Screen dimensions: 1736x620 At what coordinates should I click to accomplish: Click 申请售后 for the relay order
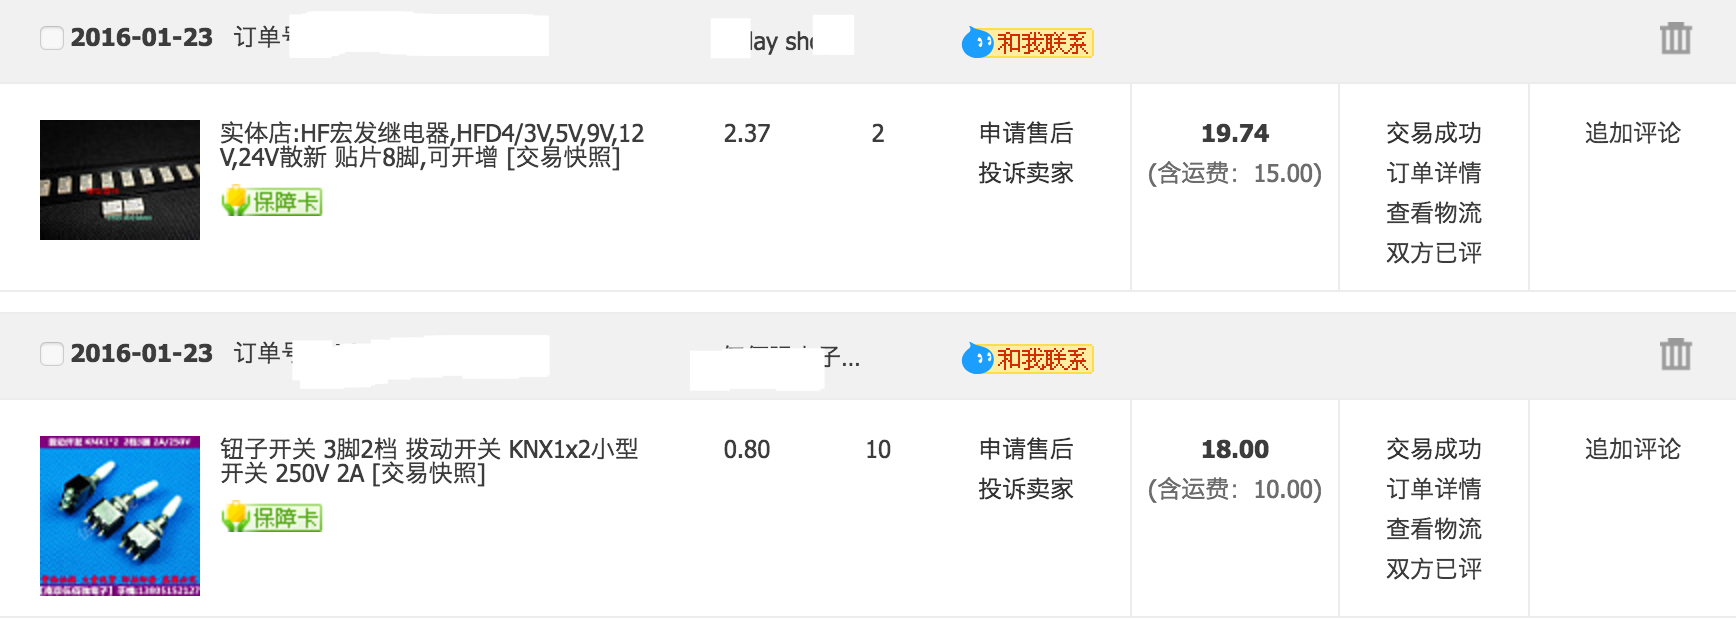(1026, 133)
